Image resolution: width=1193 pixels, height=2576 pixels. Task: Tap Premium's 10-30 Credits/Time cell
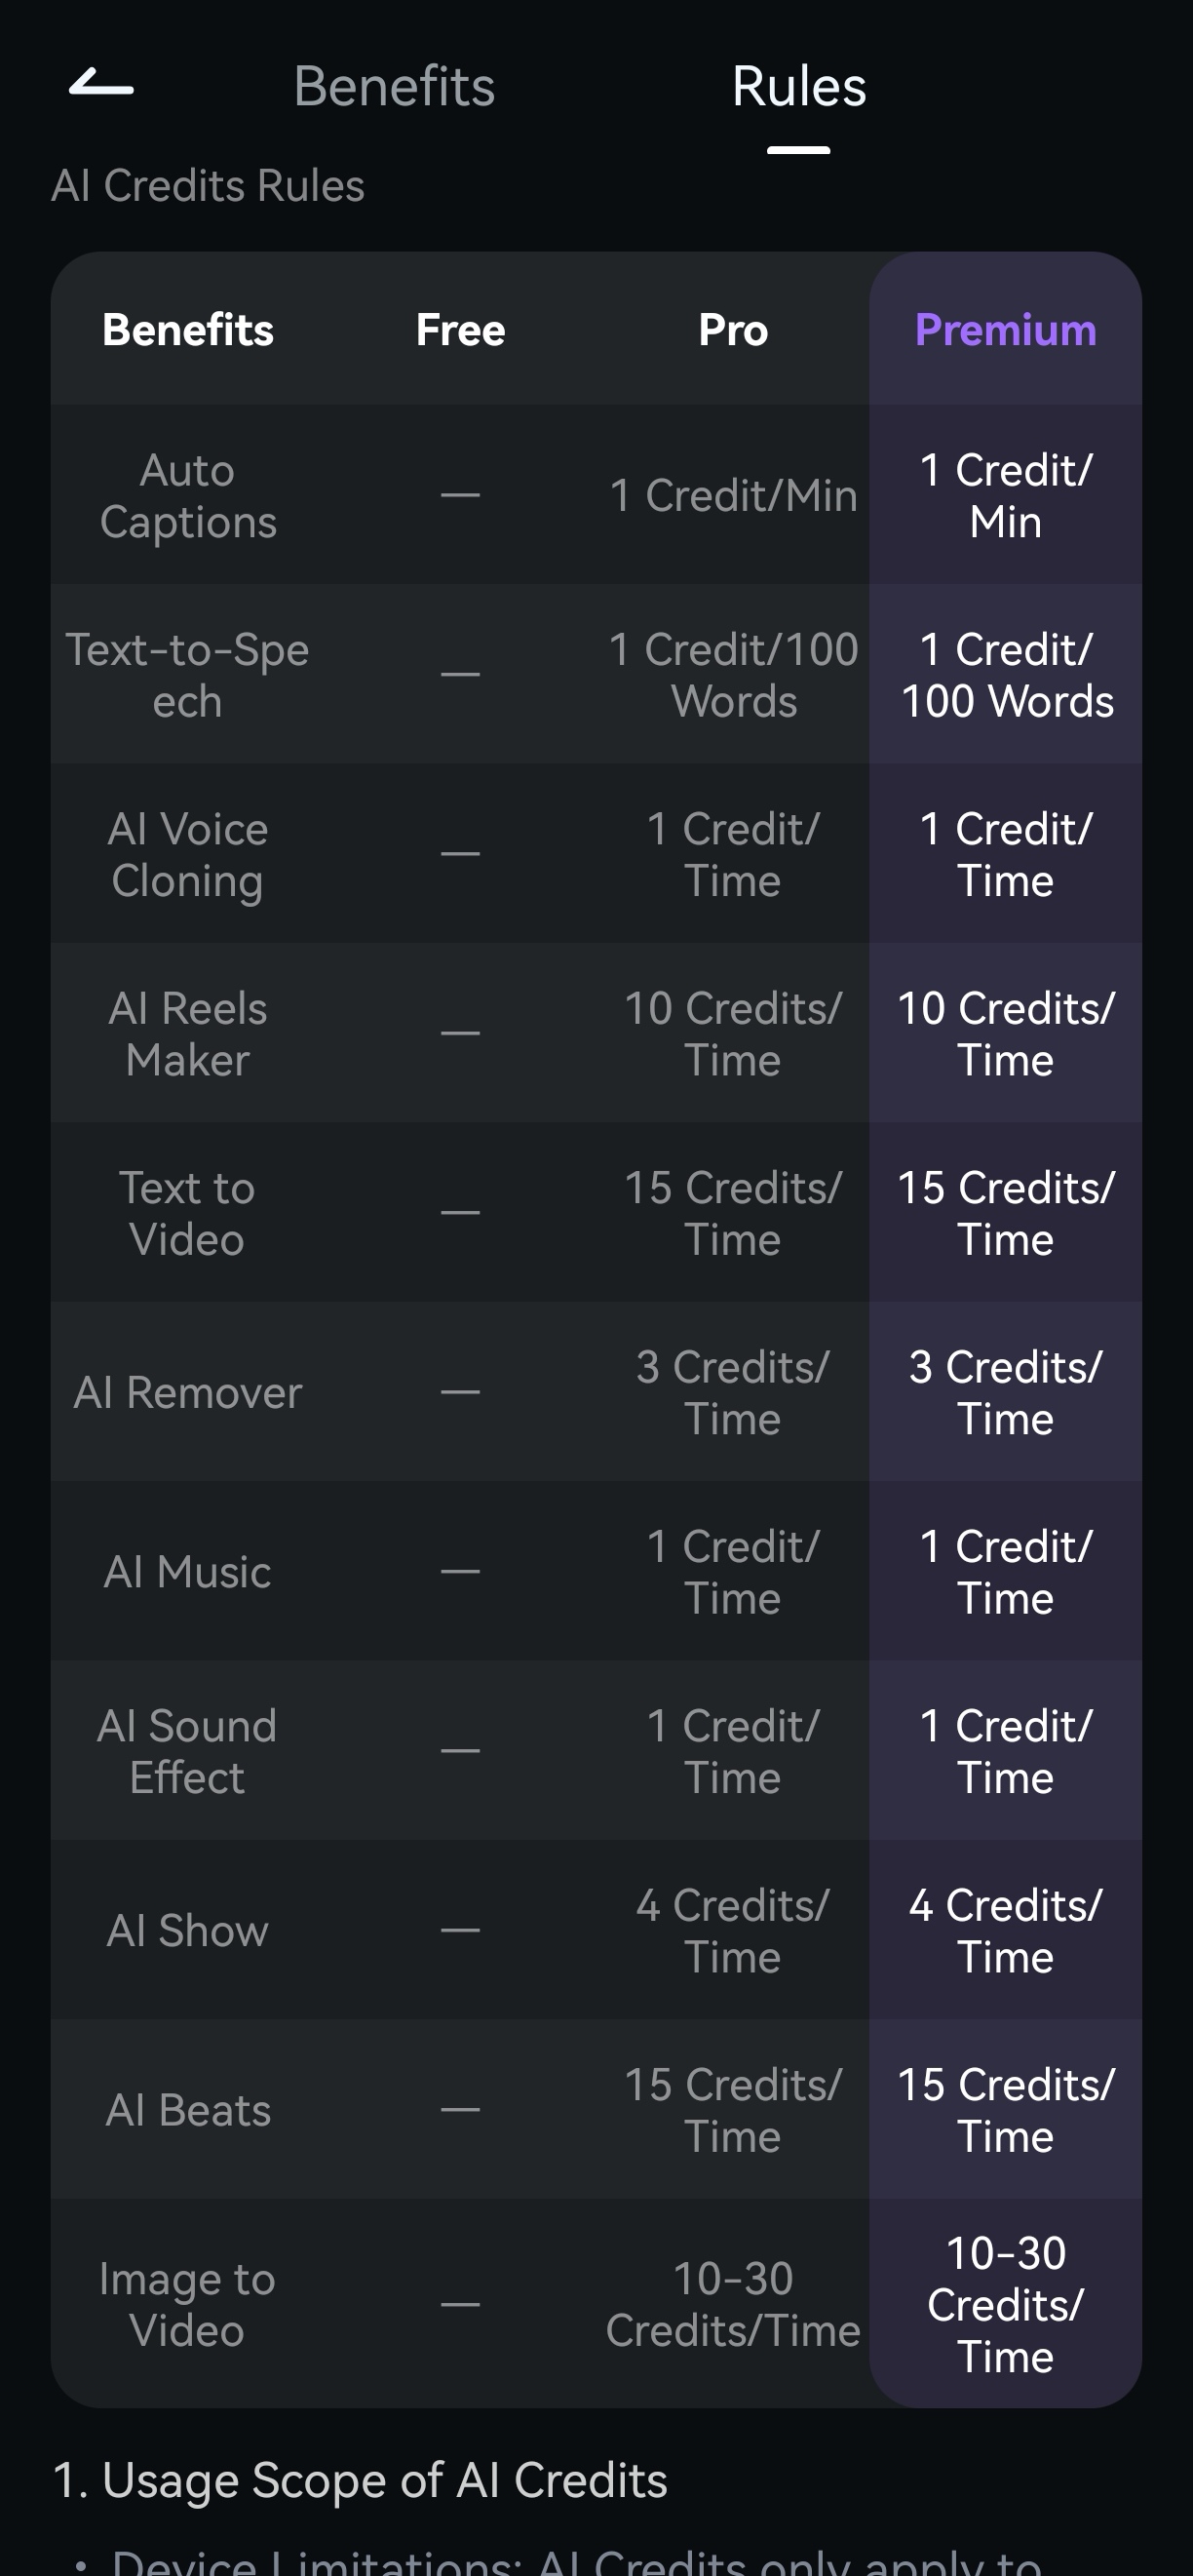(x=1005, y=2304)
